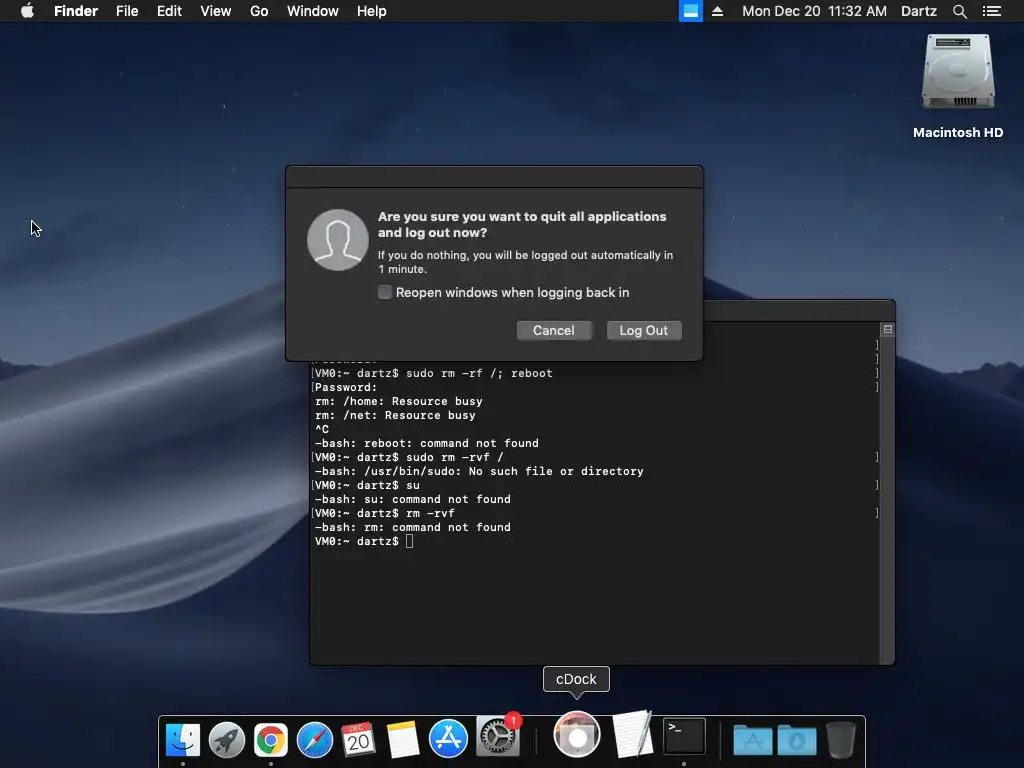Click the logout dialog title bar
1024x768 pixels.
(494, 177)
